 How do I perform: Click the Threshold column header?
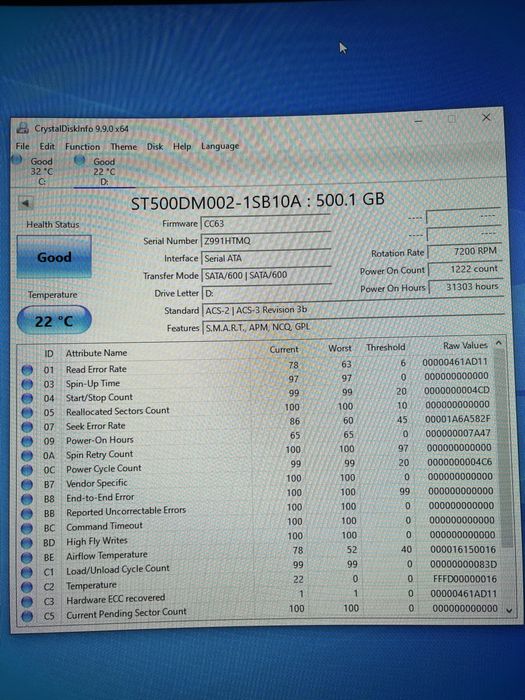click(x=386, y=347)
